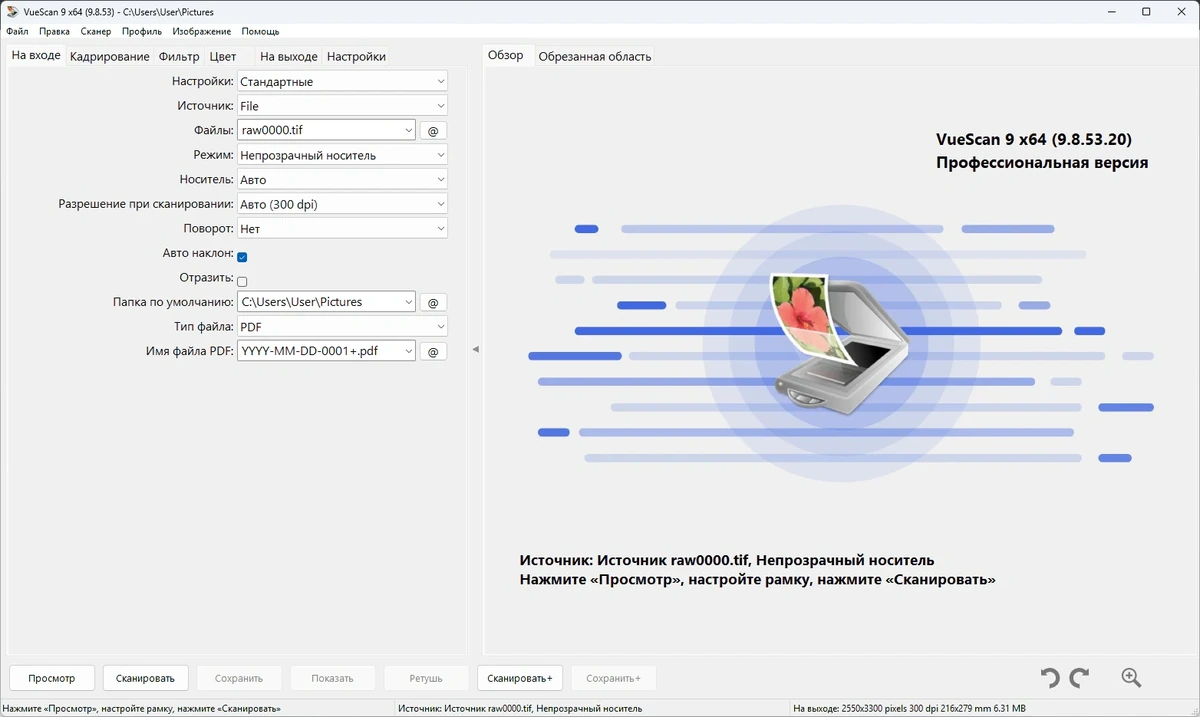Switch to the Настройки tab
Screen dimensions: 1200x717
coord(356,57)
